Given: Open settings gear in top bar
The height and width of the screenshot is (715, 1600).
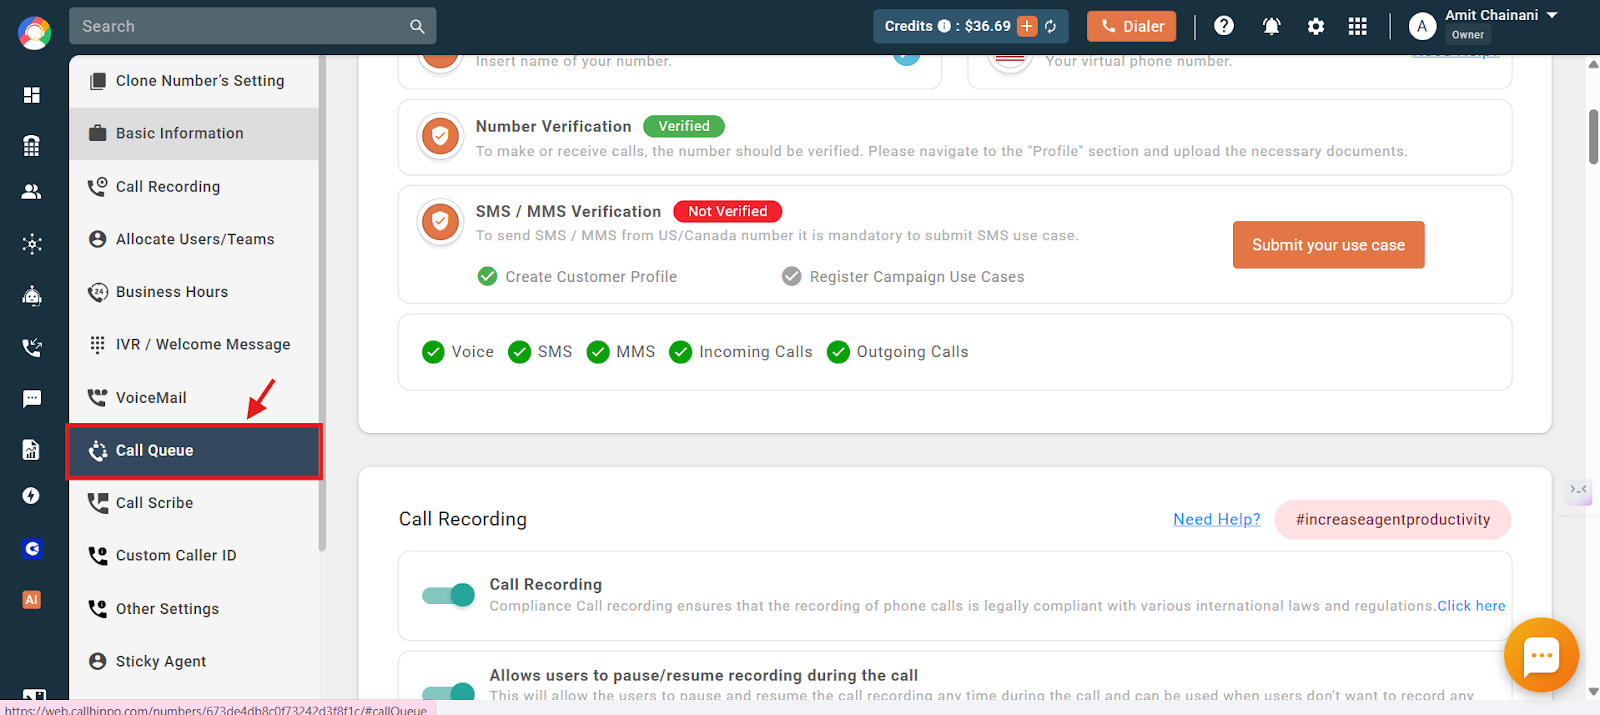Looking at the screenshot, I should click(x=1316, y=26).
